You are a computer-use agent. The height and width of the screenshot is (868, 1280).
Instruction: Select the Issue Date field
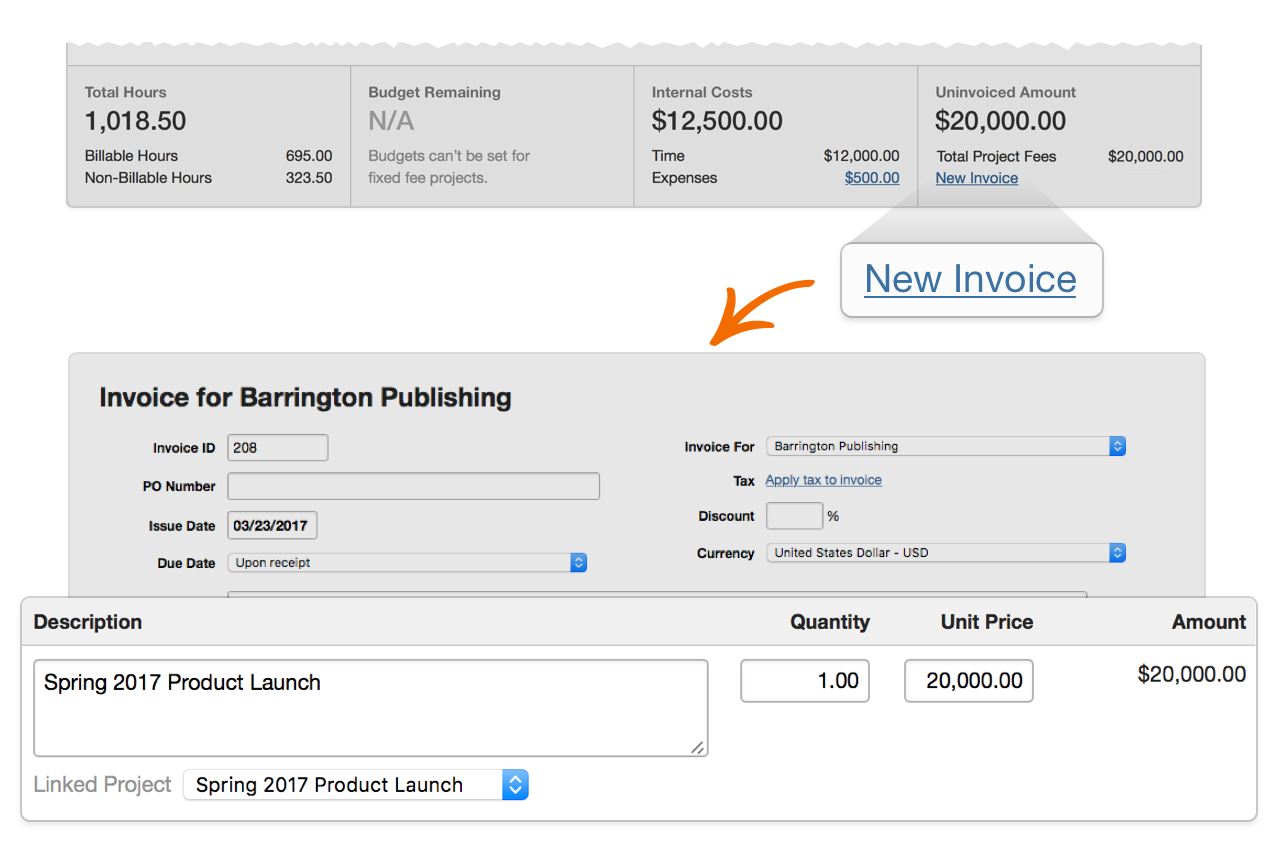tap(272, 526)
